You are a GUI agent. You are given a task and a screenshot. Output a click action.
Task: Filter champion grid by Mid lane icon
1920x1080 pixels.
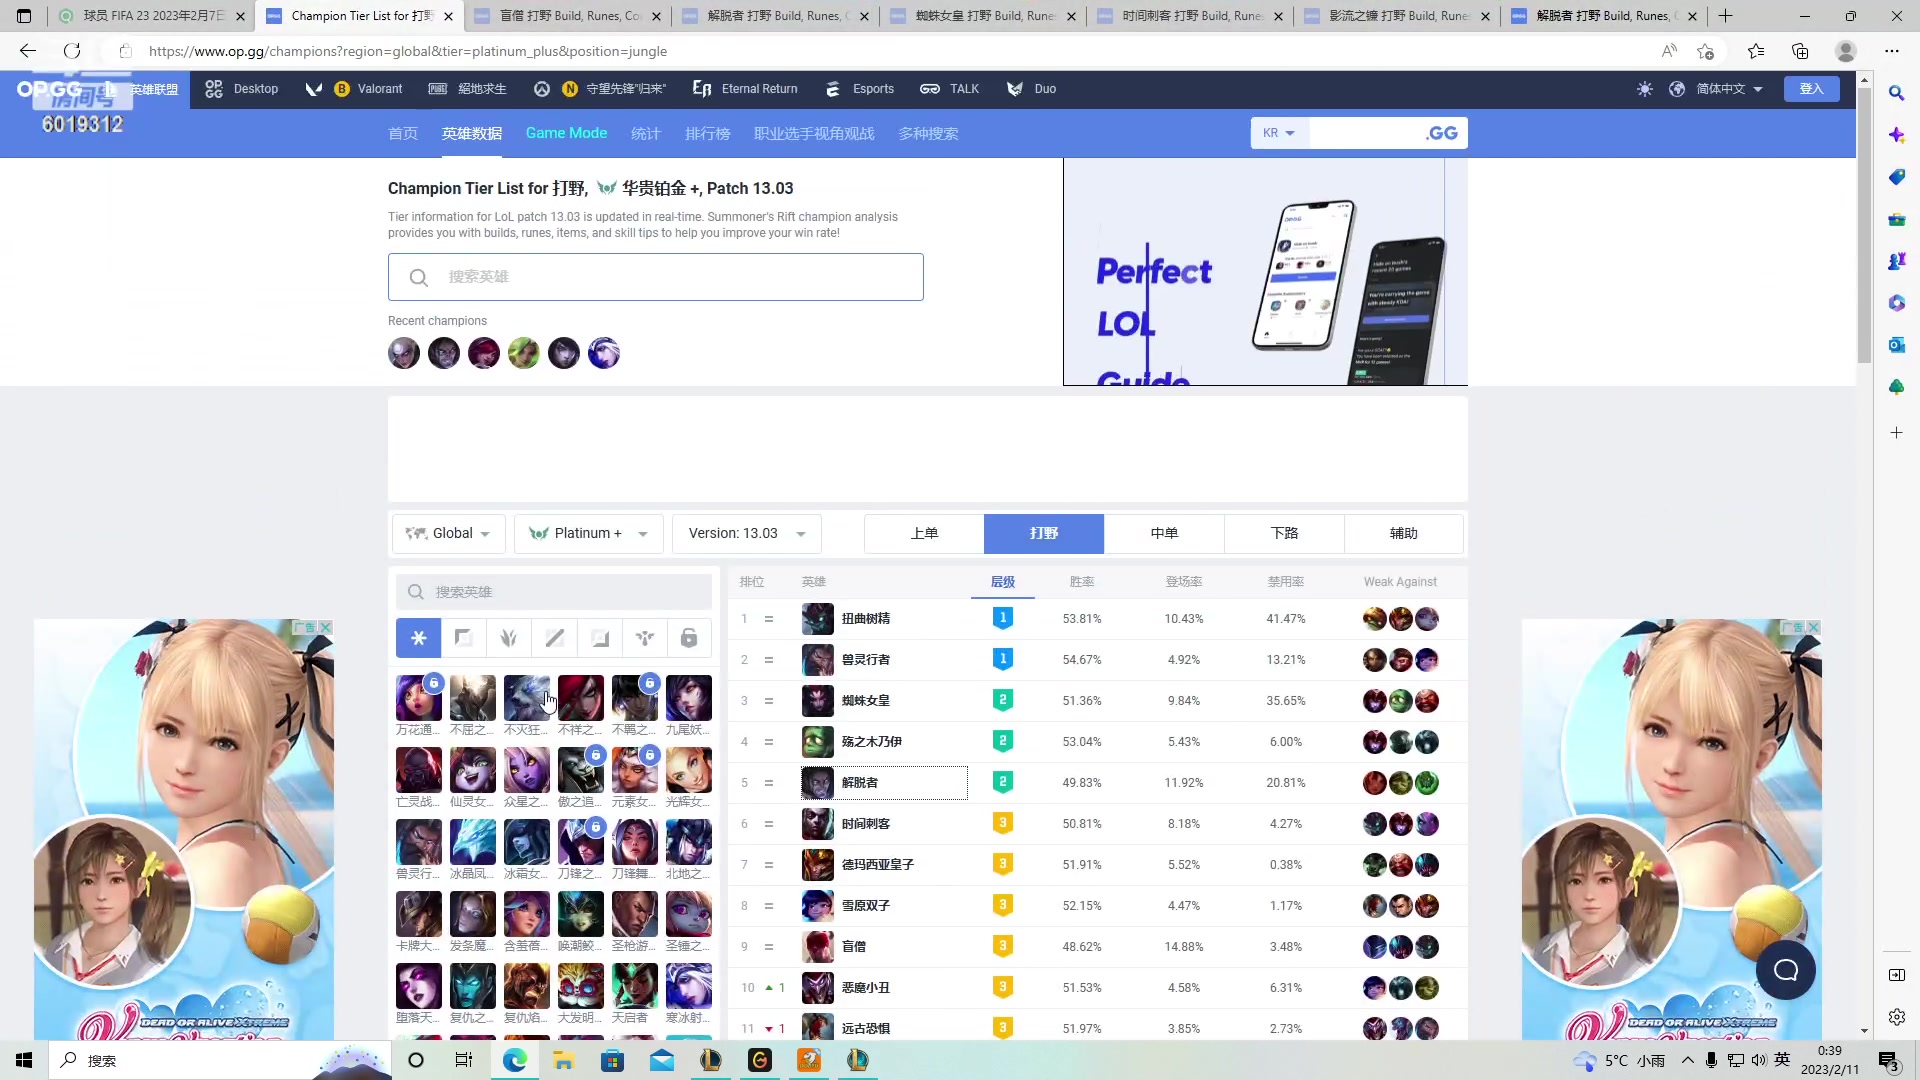coord(554,638)
